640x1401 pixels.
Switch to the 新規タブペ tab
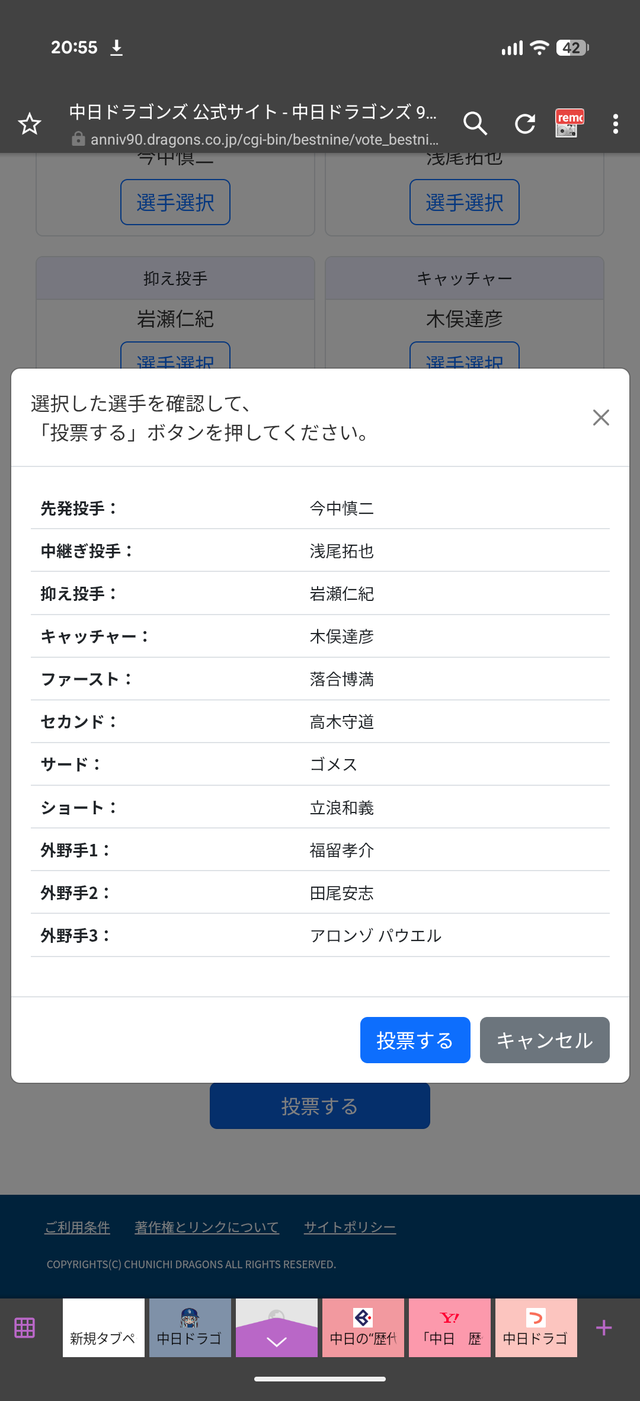point(104,1328)
